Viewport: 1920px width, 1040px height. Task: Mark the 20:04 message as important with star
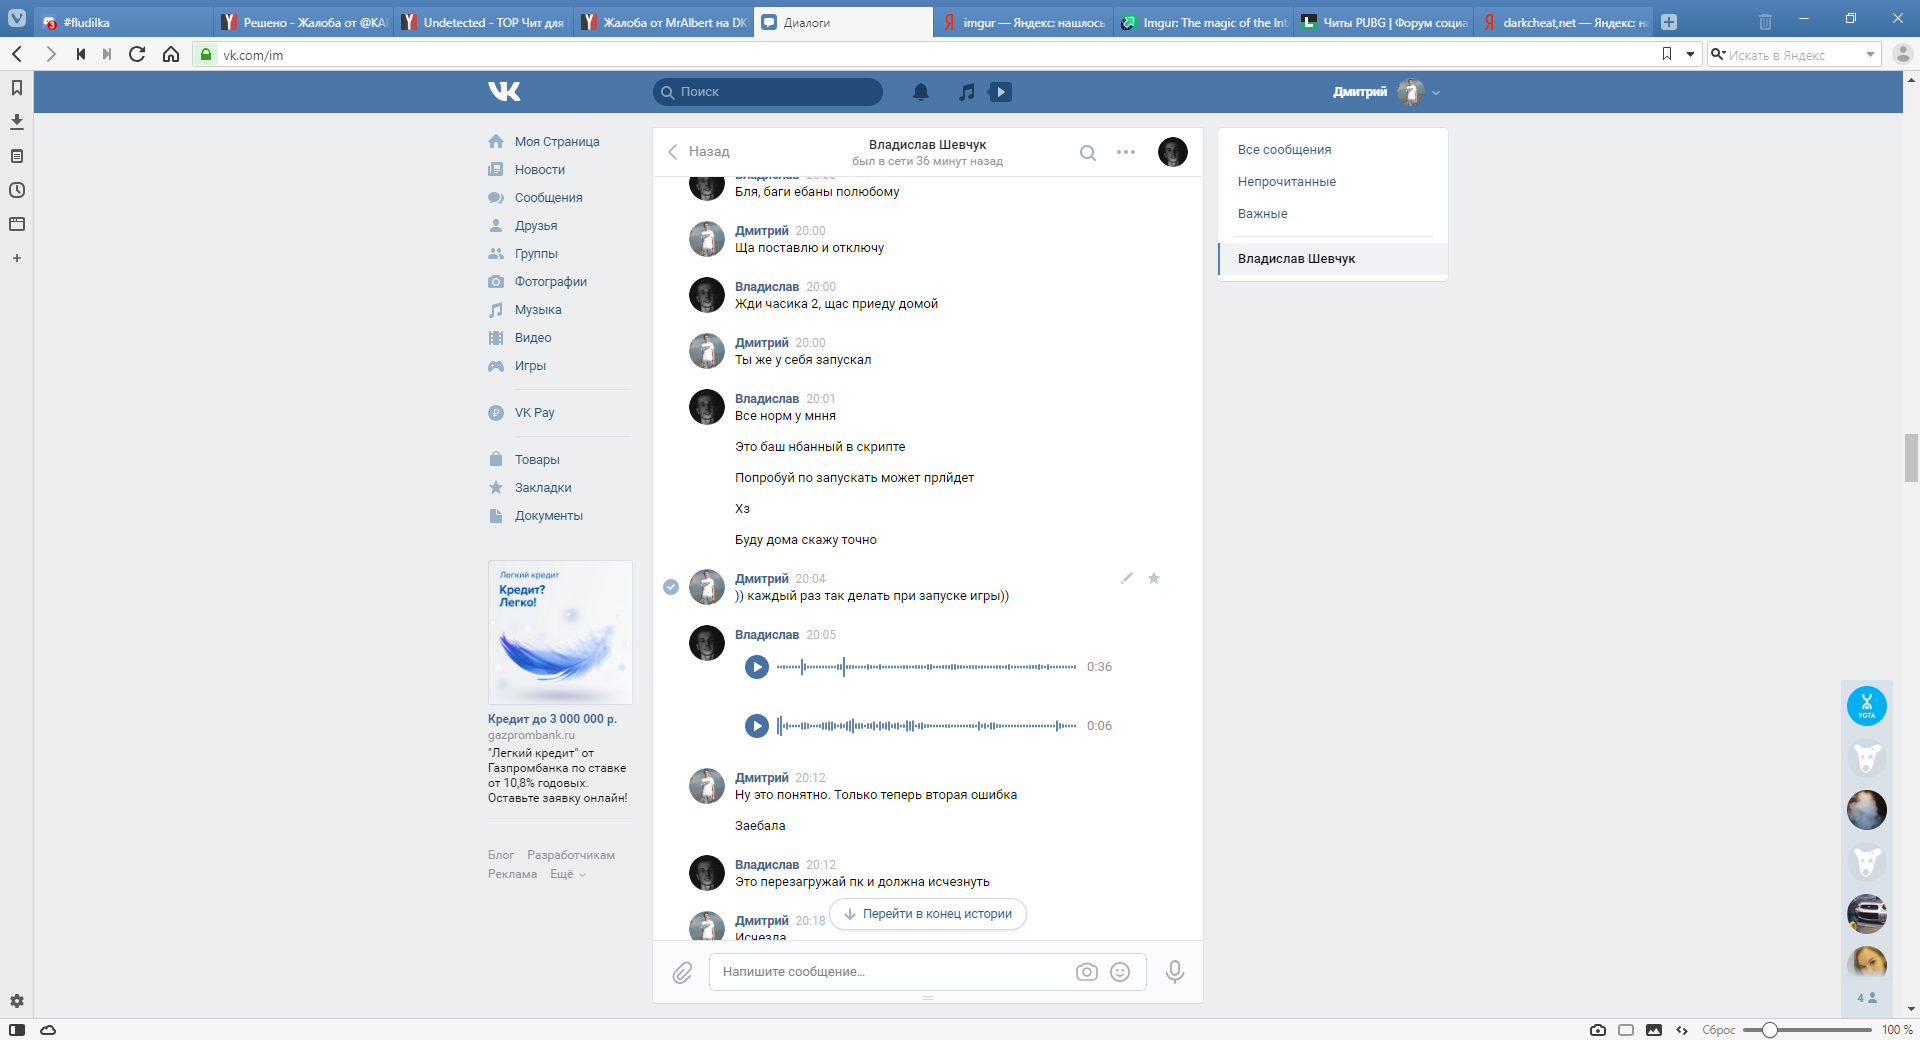tap(1154, 578)
